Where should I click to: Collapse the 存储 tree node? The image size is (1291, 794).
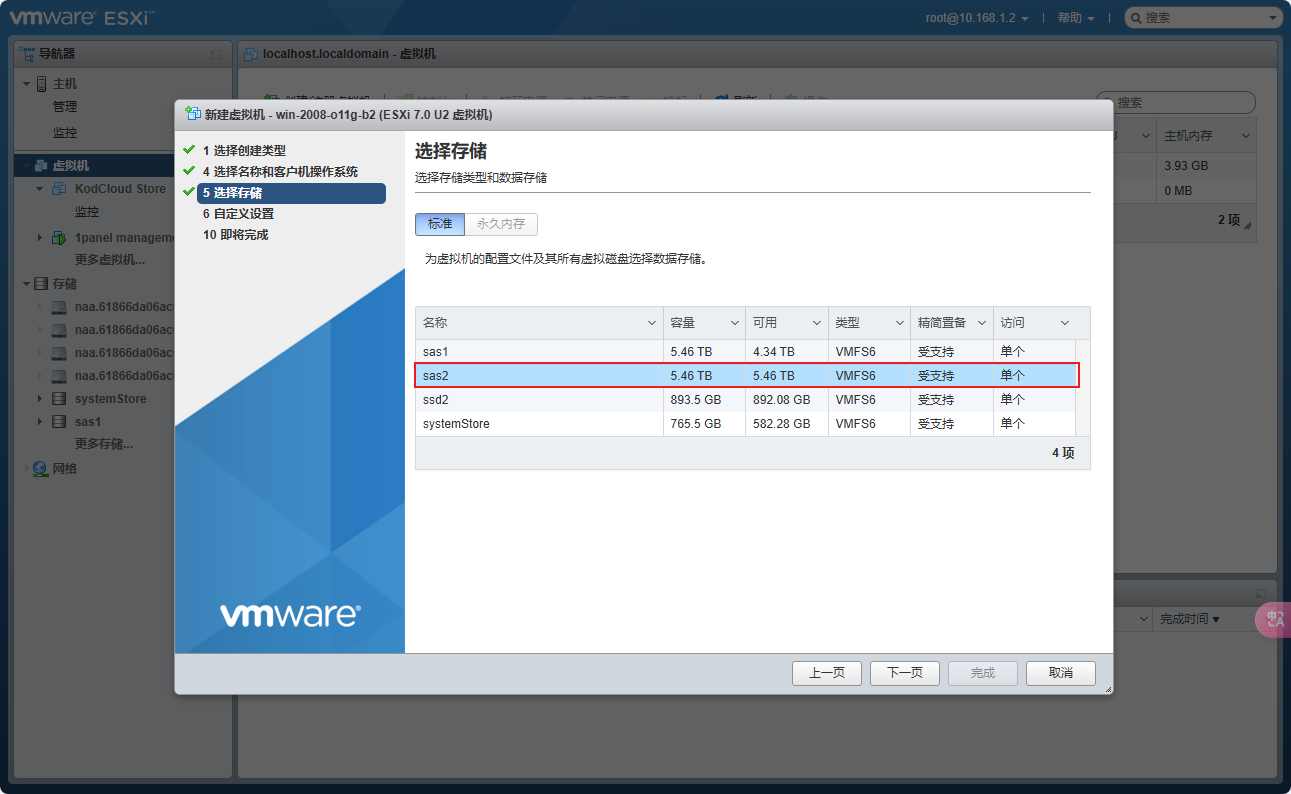26,285
